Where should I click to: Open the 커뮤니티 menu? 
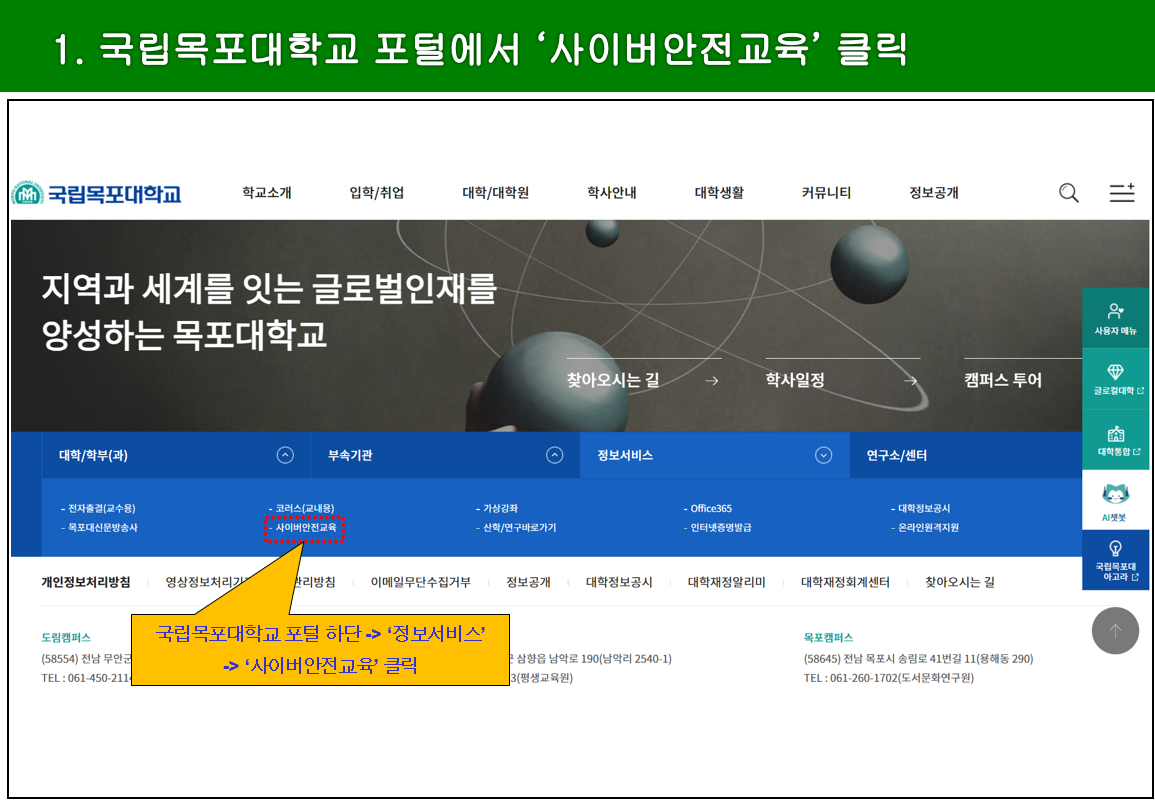[x=826, y=193]
